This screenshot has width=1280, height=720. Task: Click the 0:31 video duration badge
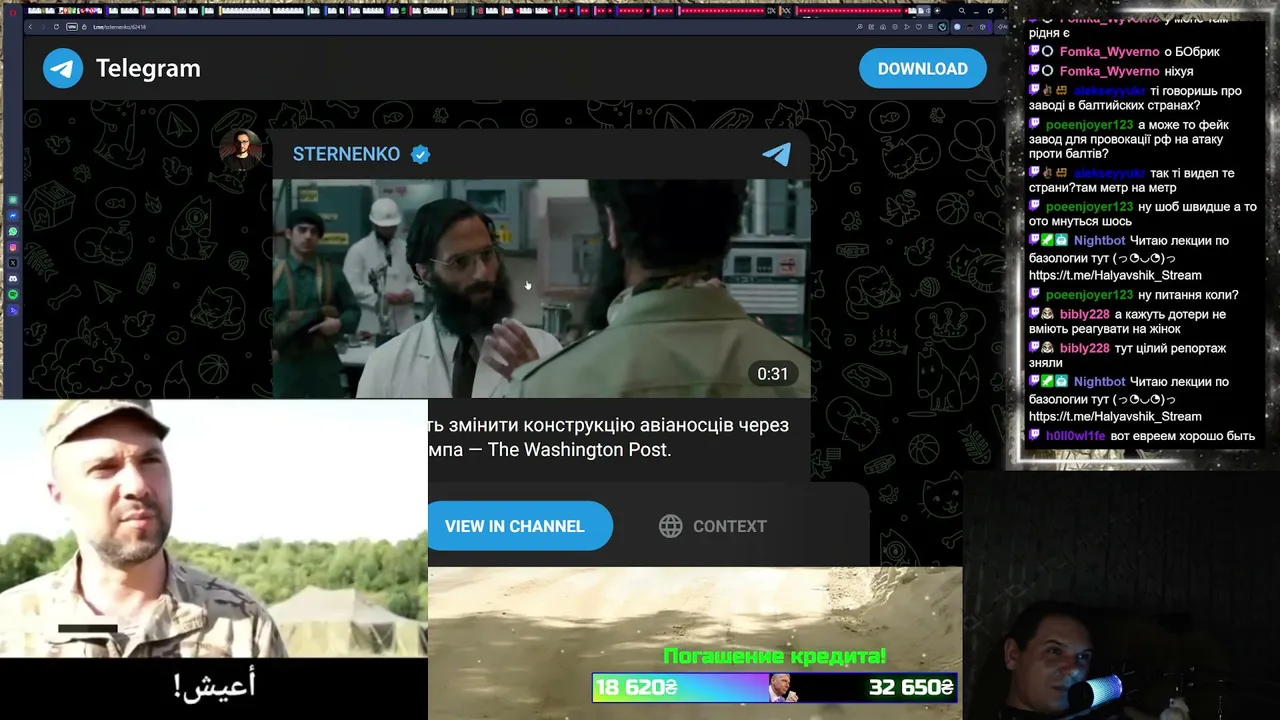[x=772, y=374]
